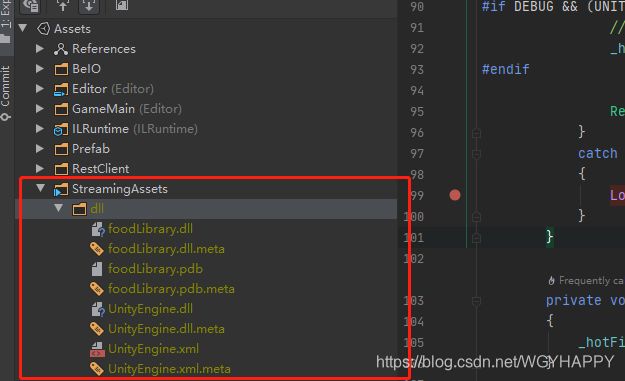Collapse the dll folder
625x381 pixels.
tap(59, 208)
